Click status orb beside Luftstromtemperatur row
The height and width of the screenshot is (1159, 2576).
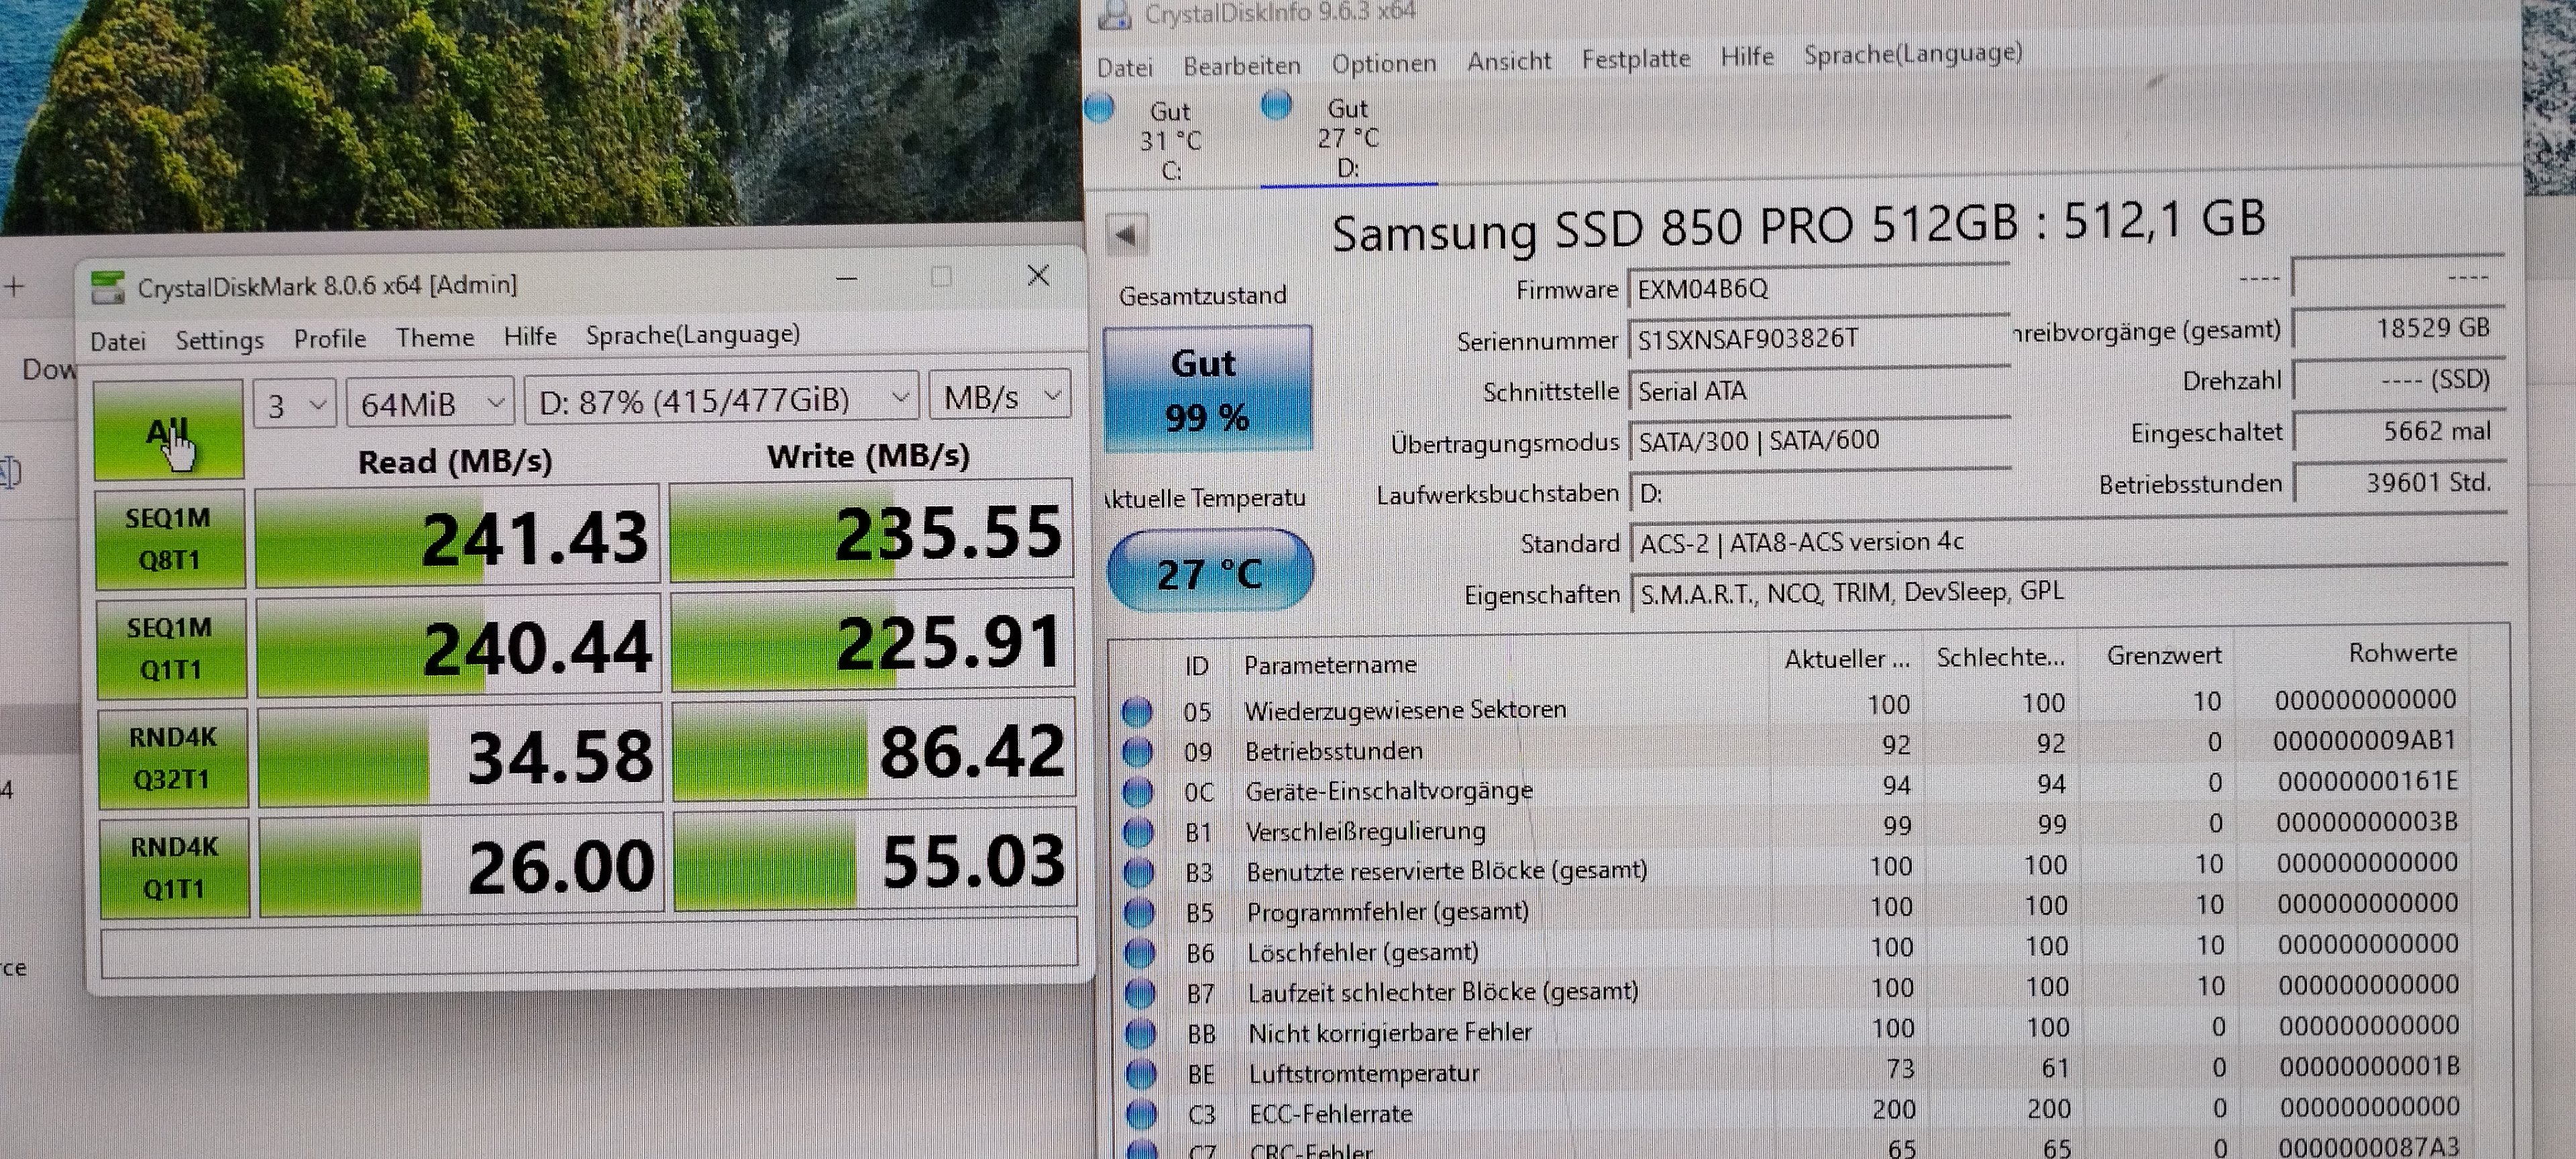click(1141, 1074)
